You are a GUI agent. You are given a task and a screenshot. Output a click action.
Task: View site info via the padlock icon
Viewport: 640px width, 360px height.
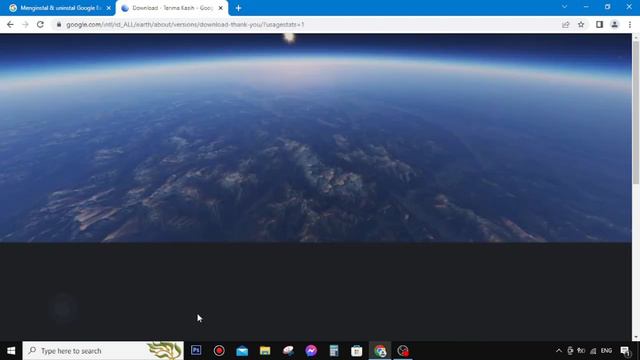coord(59,24)
